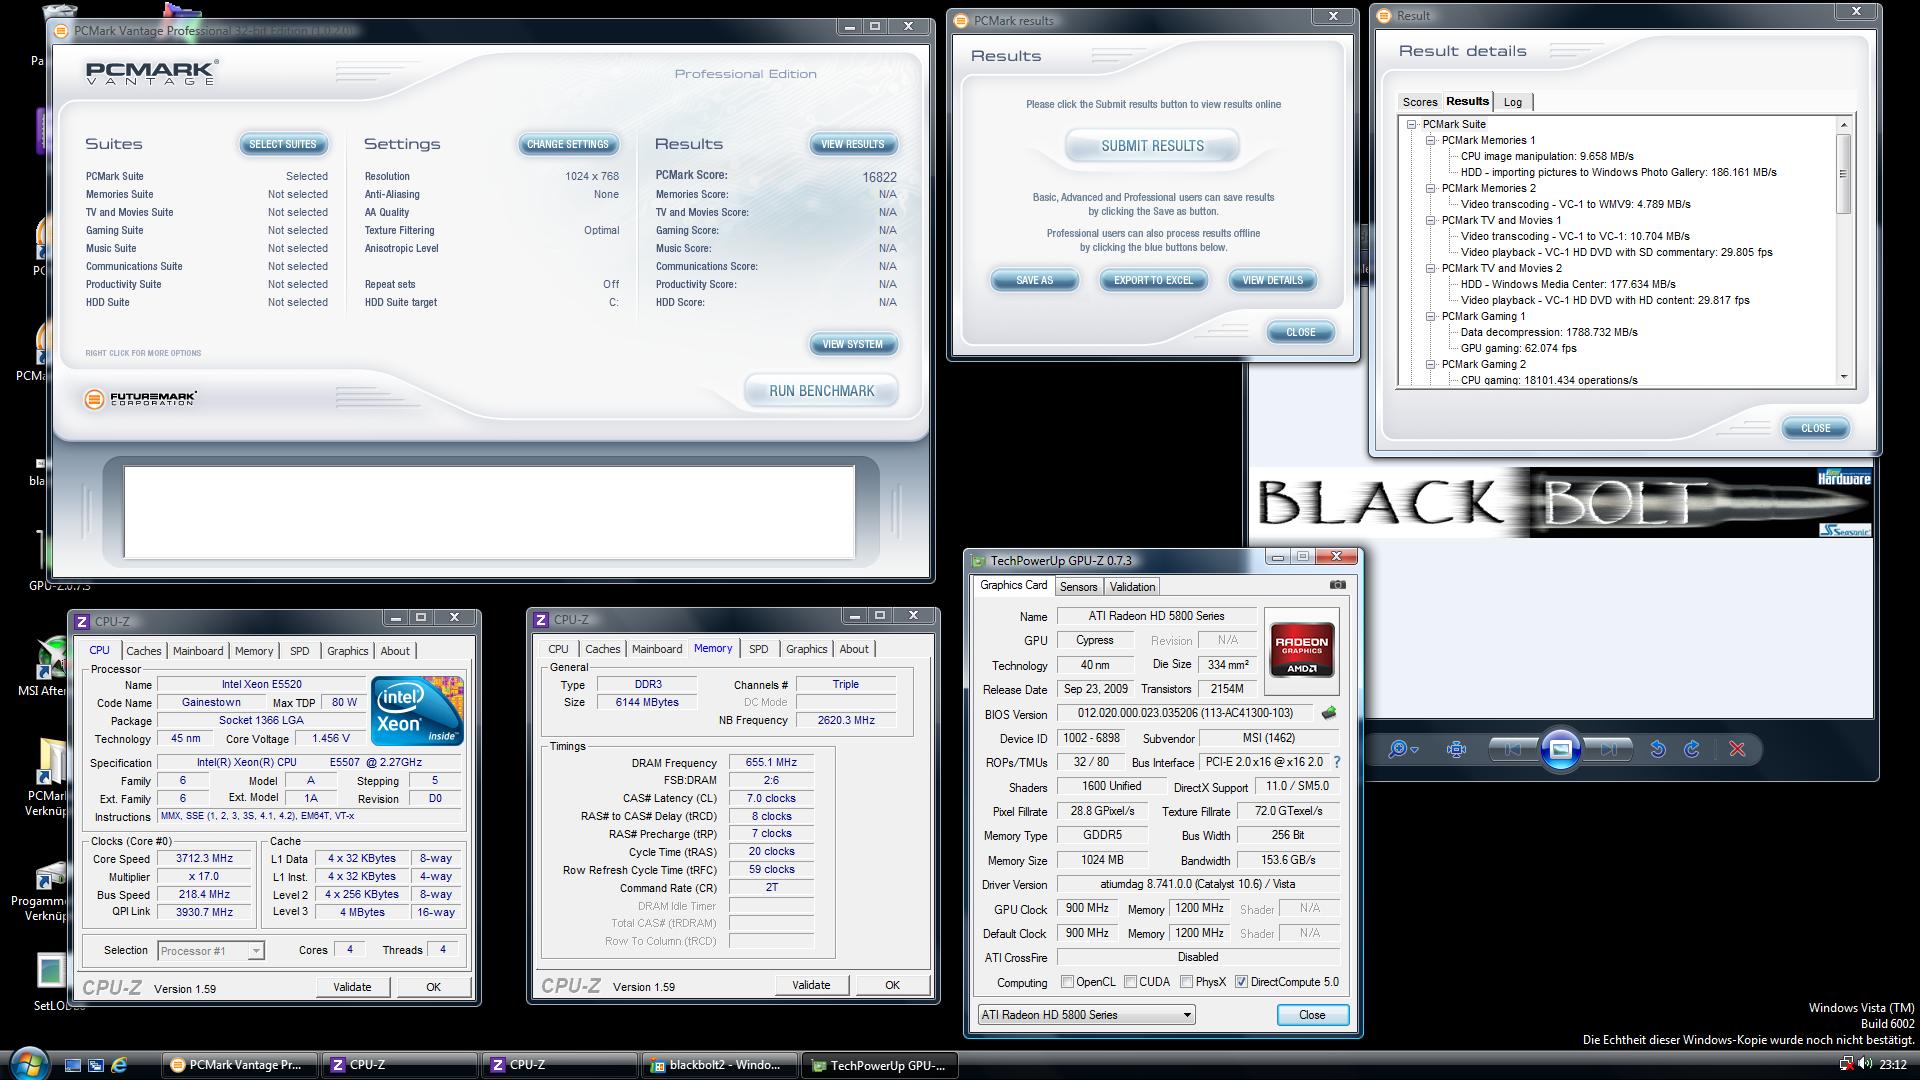This screenshot has height=1080, width=1920.
Task: Click the Result details vertical scrollbar thumb
Action: coord(1843,172)
